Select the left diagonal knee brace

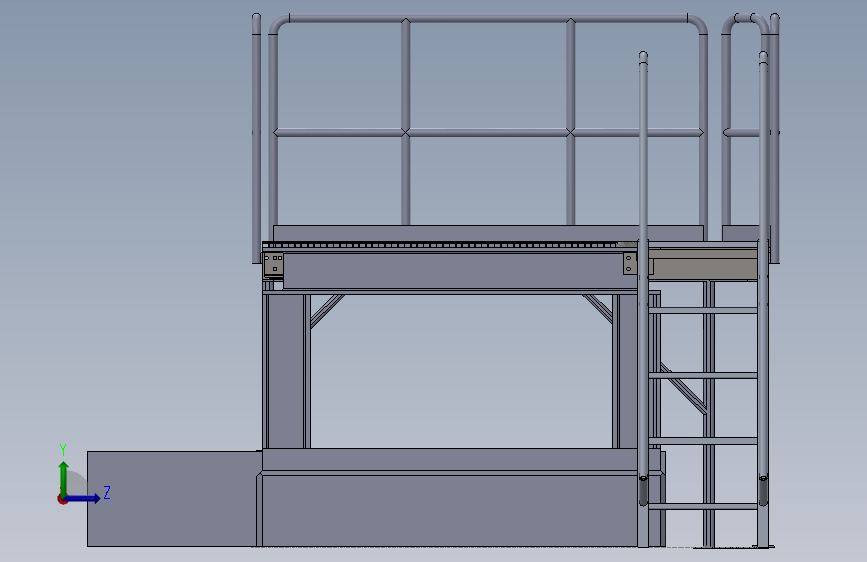327,310
